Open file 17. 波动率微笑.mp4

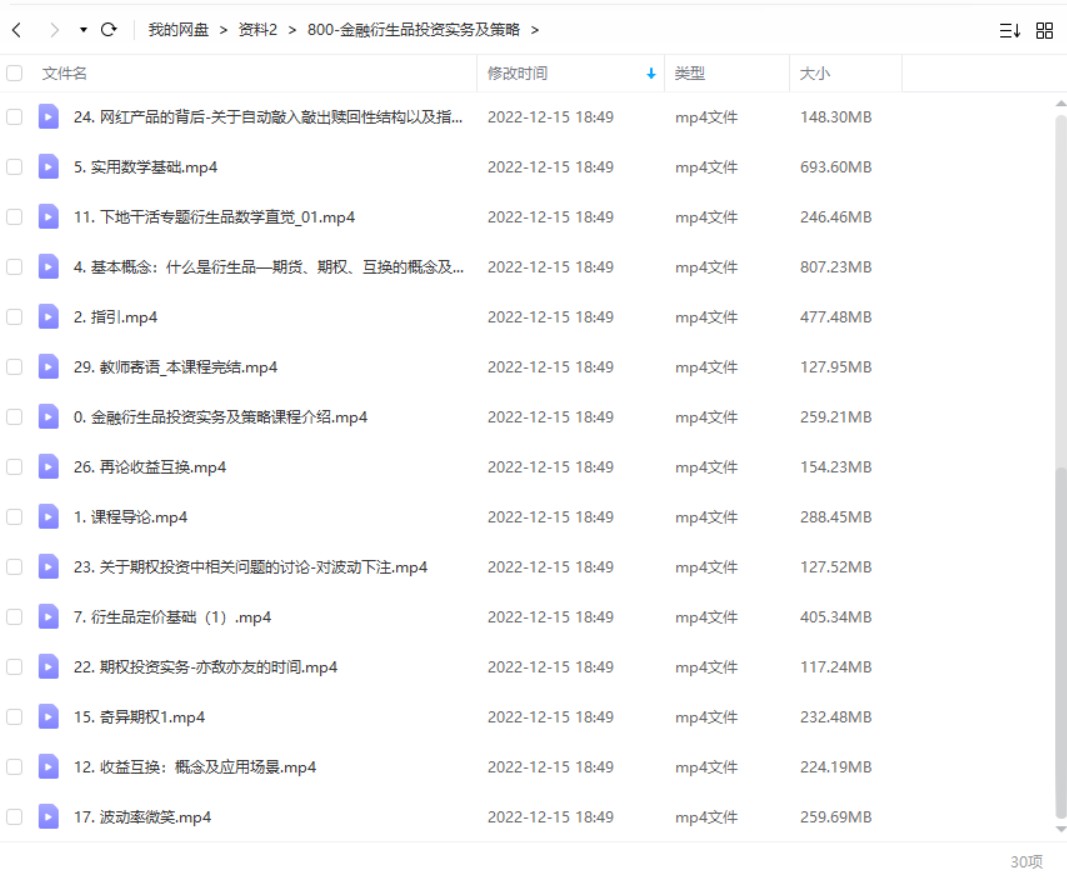click(x=142, y=817)
